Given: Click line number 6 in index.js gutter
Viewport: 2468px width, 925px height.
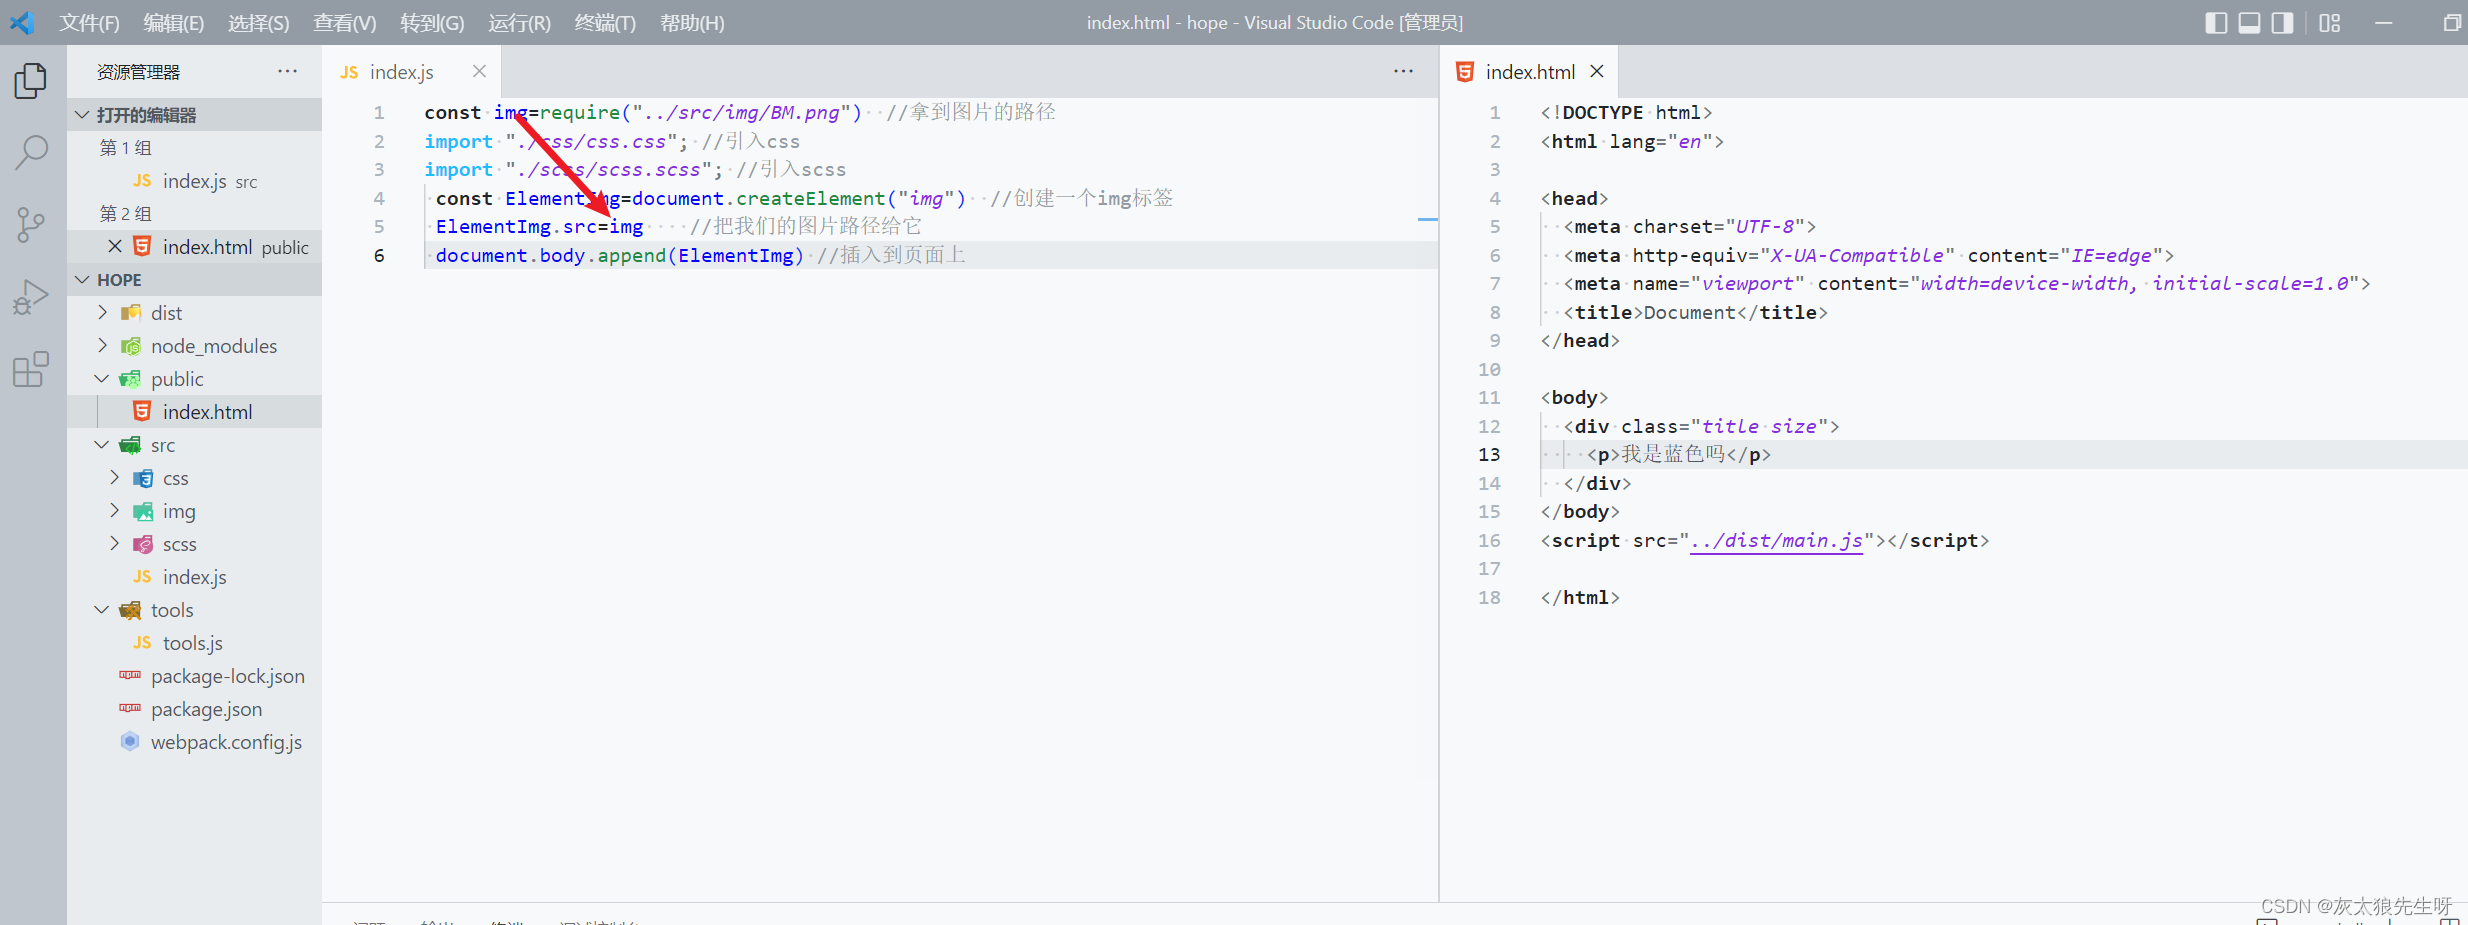Looking at the screenshot, I should pos(379,255).
